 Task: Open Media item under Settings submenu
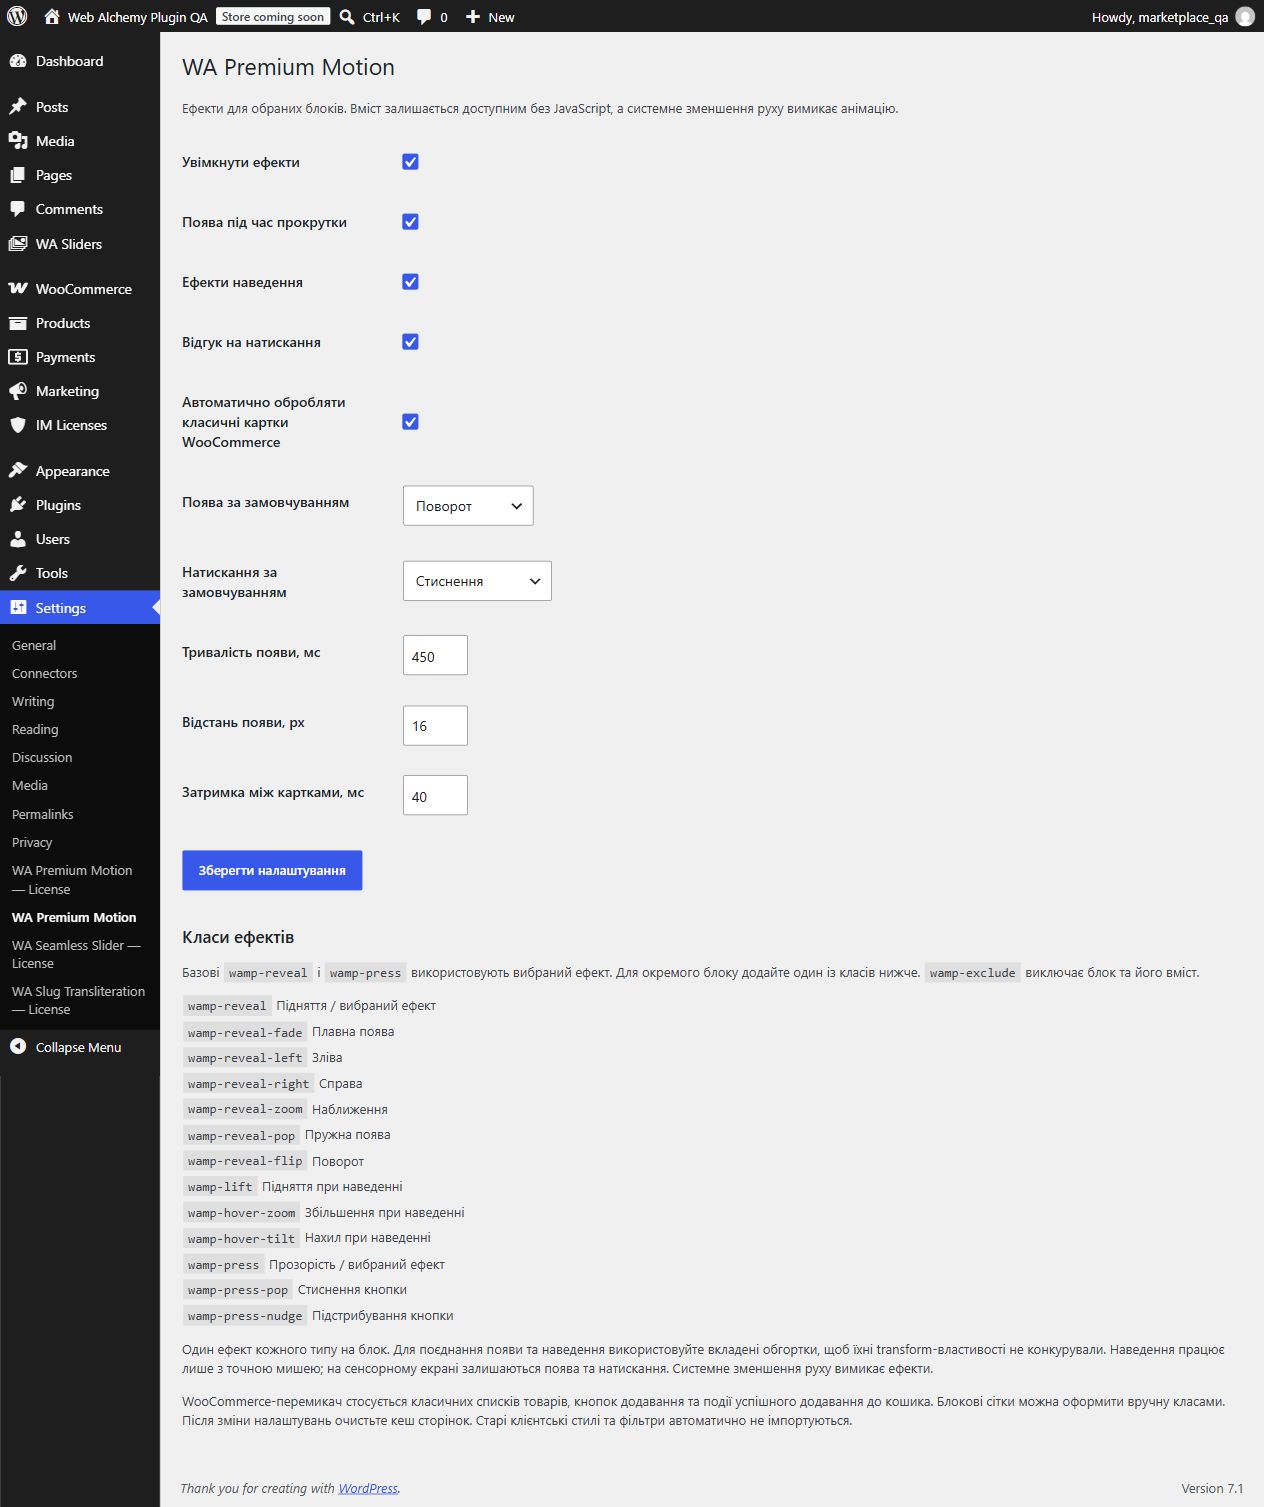click(30, 785)
